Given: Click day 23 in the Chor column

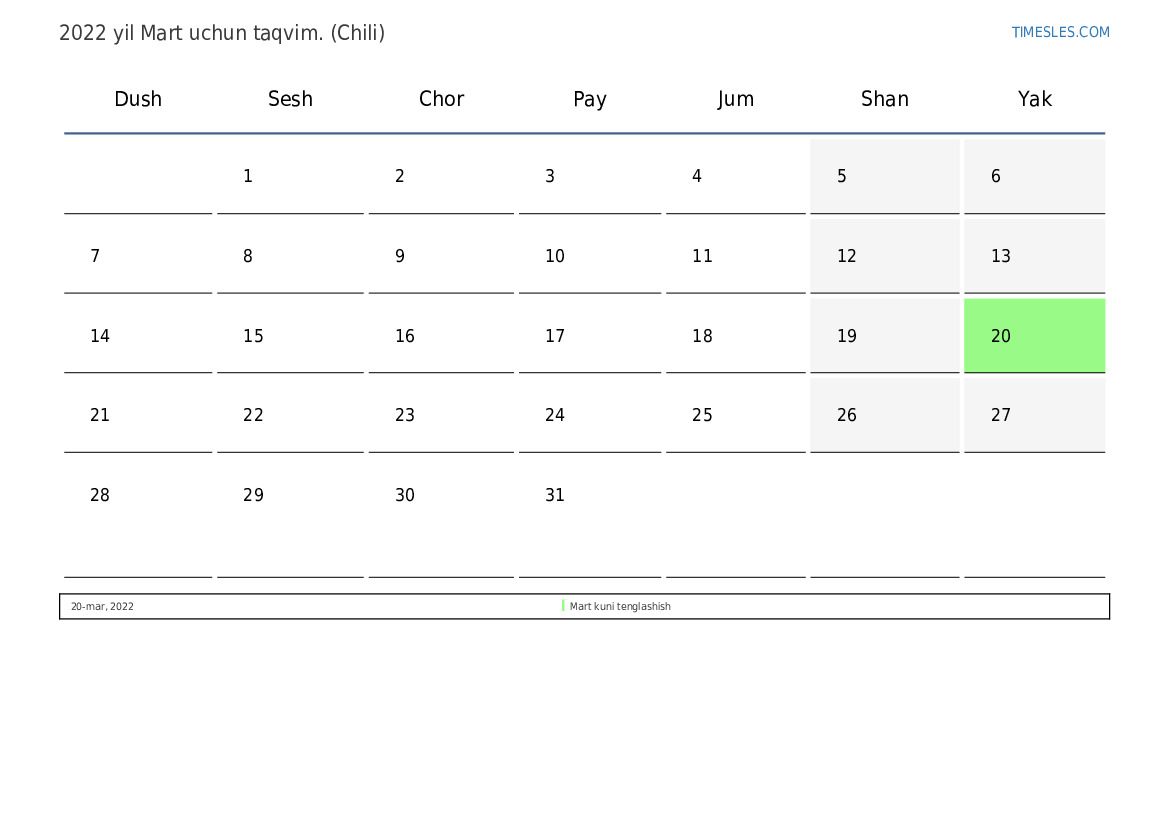Looking at the screenshot, I should [x=405, y=416].
